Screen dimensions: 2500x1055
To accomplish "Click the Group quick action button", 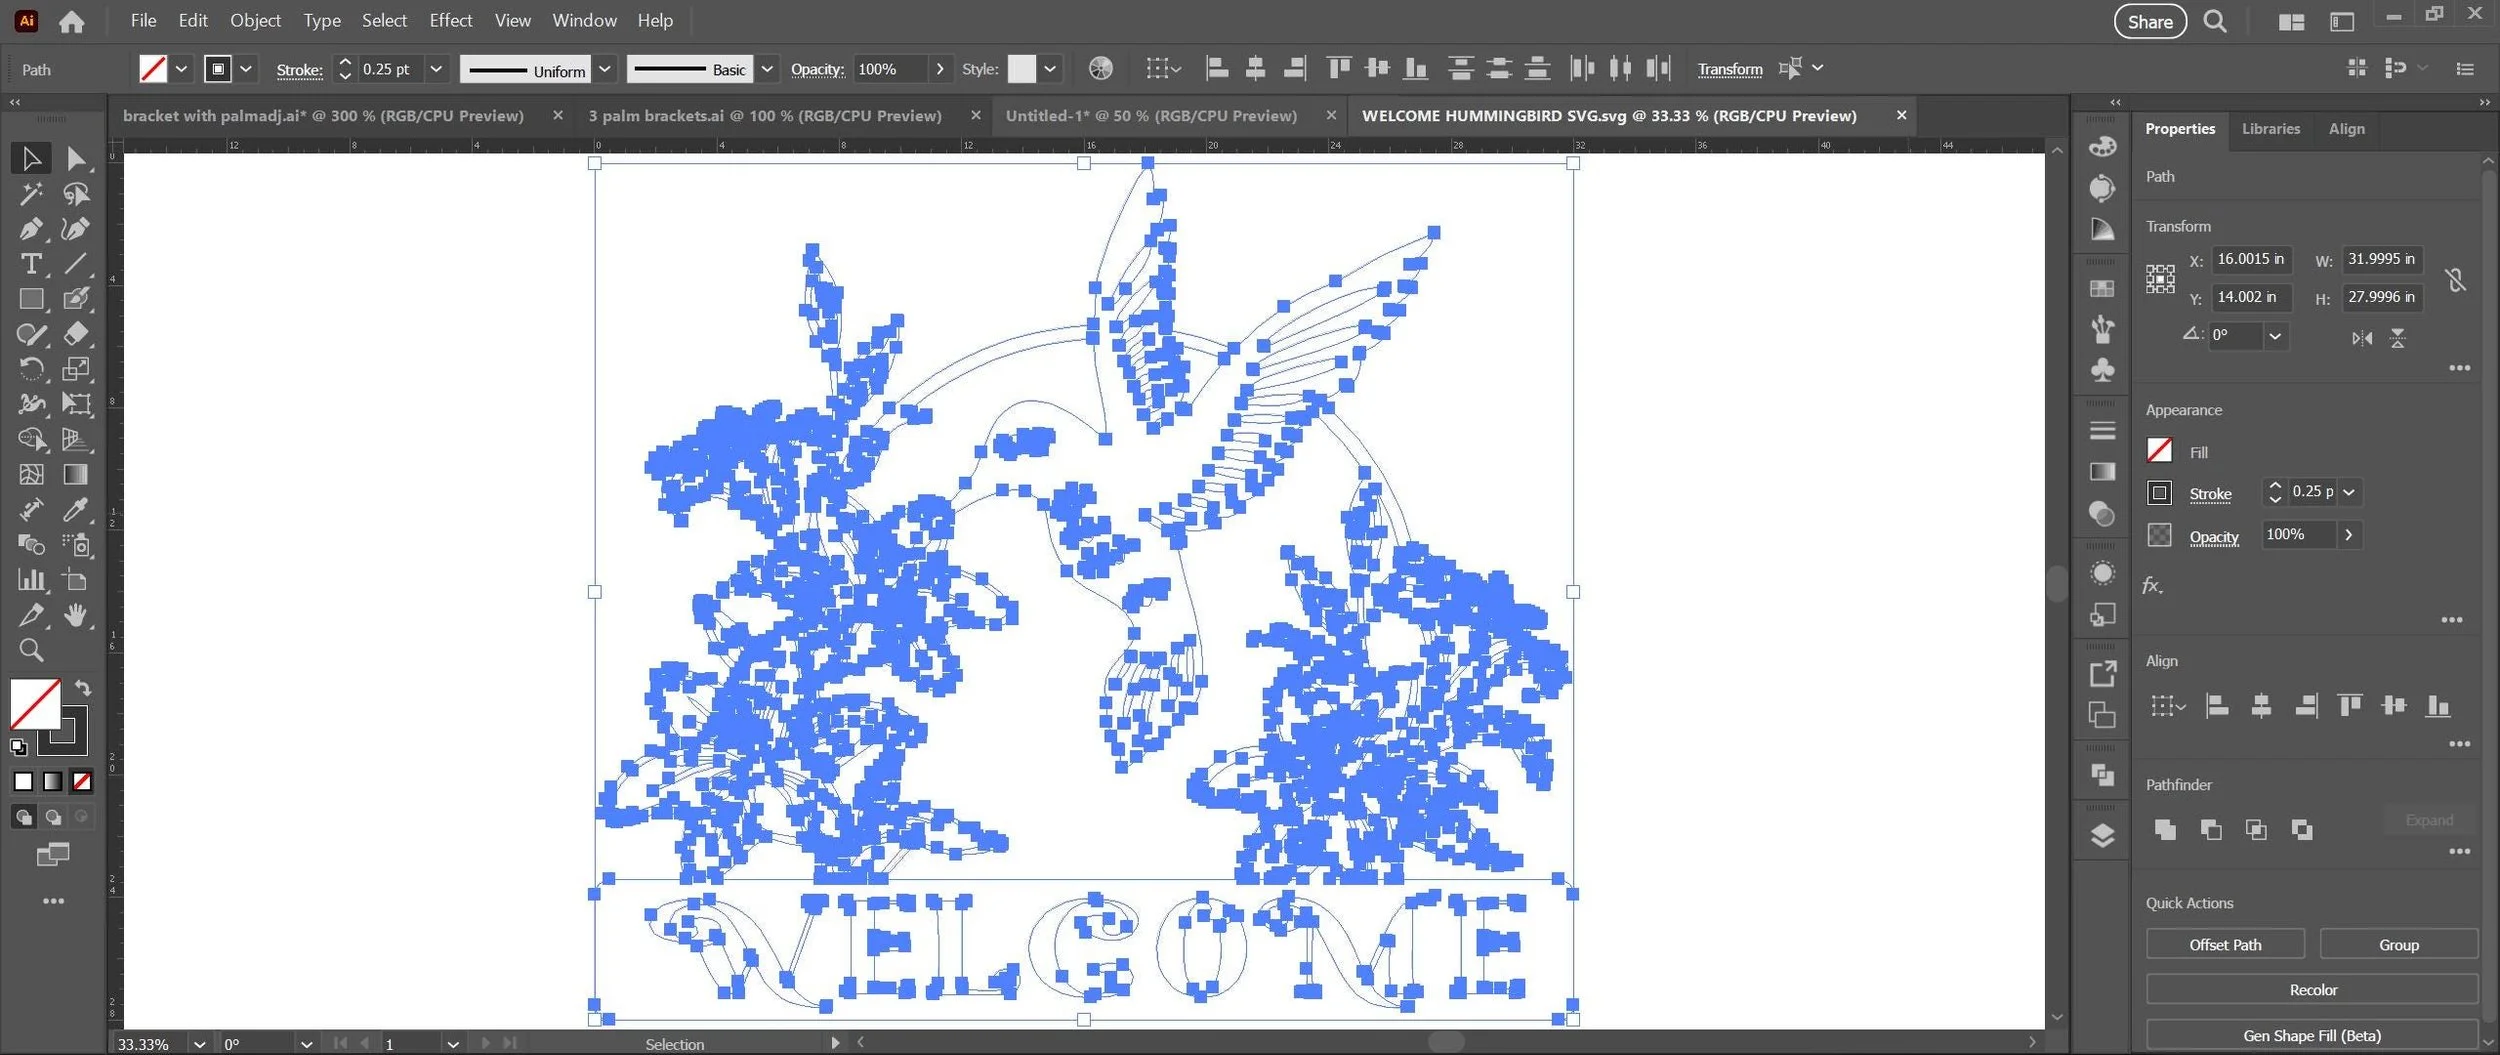I will [x=2398, y=945].
